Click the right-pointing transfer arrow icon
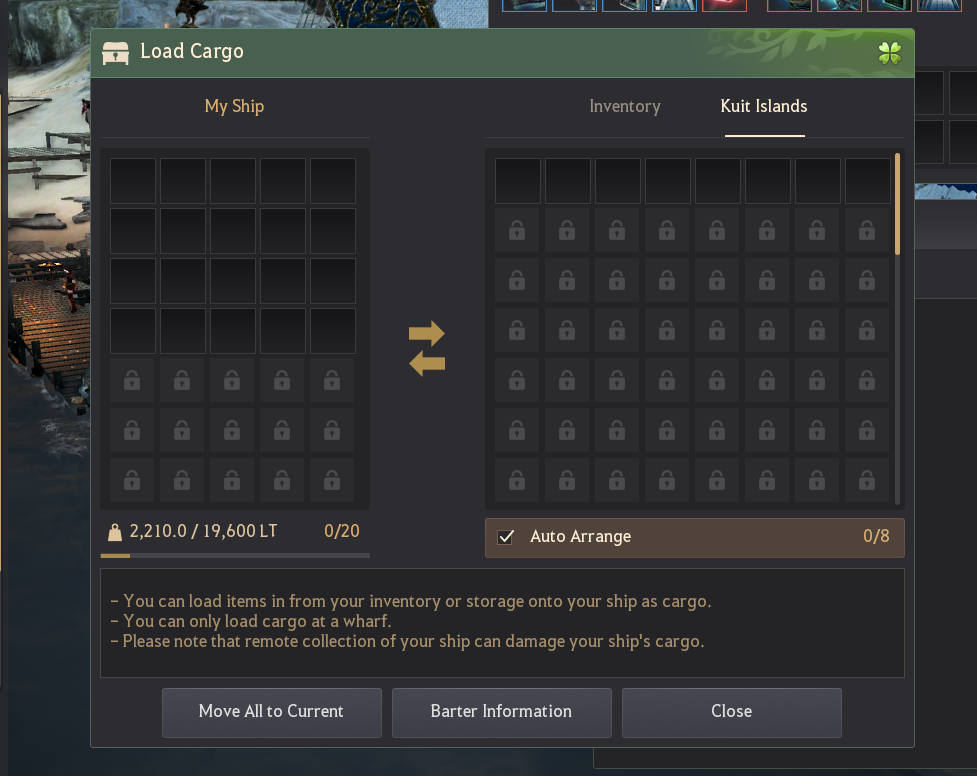This screenshot has height=776, width=977. [x=427, y=333]
